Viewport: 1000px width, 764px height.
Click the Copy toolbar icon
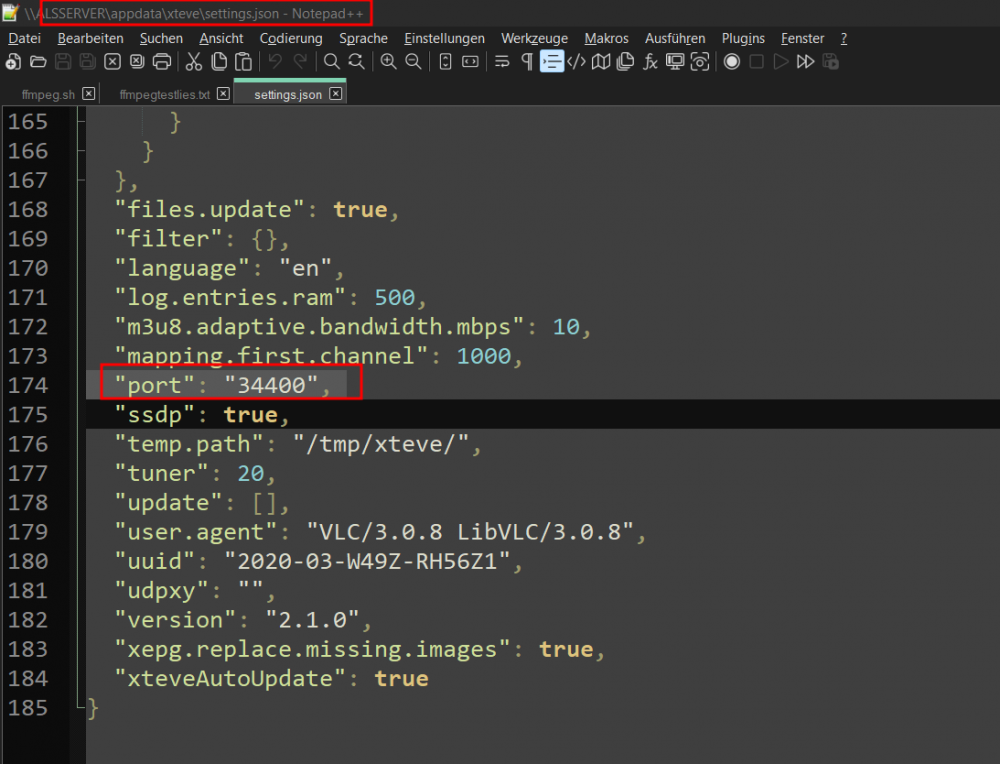[x=219, y=62]
